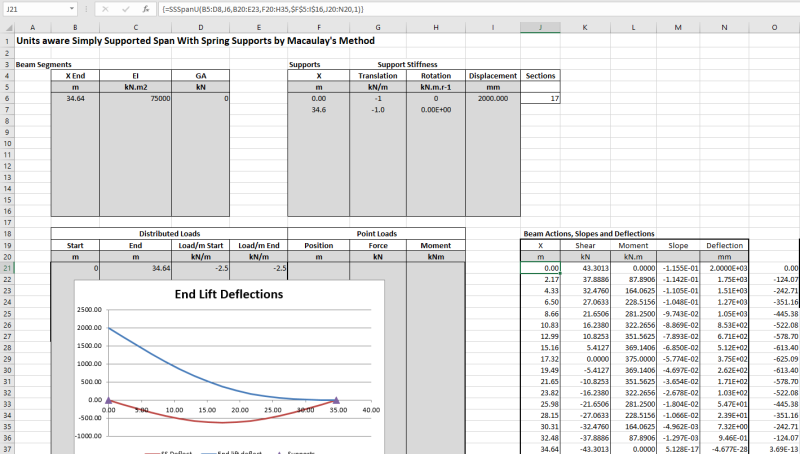This screenshot has width=800, height=454.
Task: Click the 'Beam Segments' label cell
Action: (44, 64)
